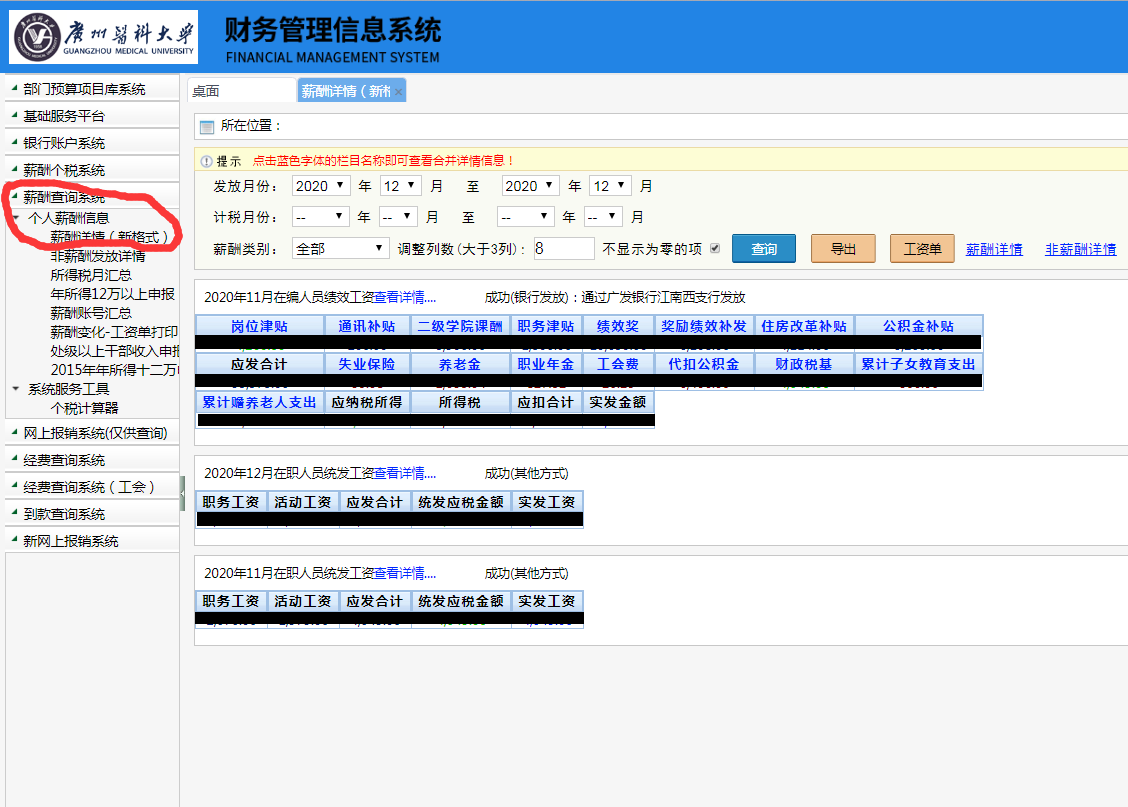Click the blue 查询 button

(x=763, y=249)
